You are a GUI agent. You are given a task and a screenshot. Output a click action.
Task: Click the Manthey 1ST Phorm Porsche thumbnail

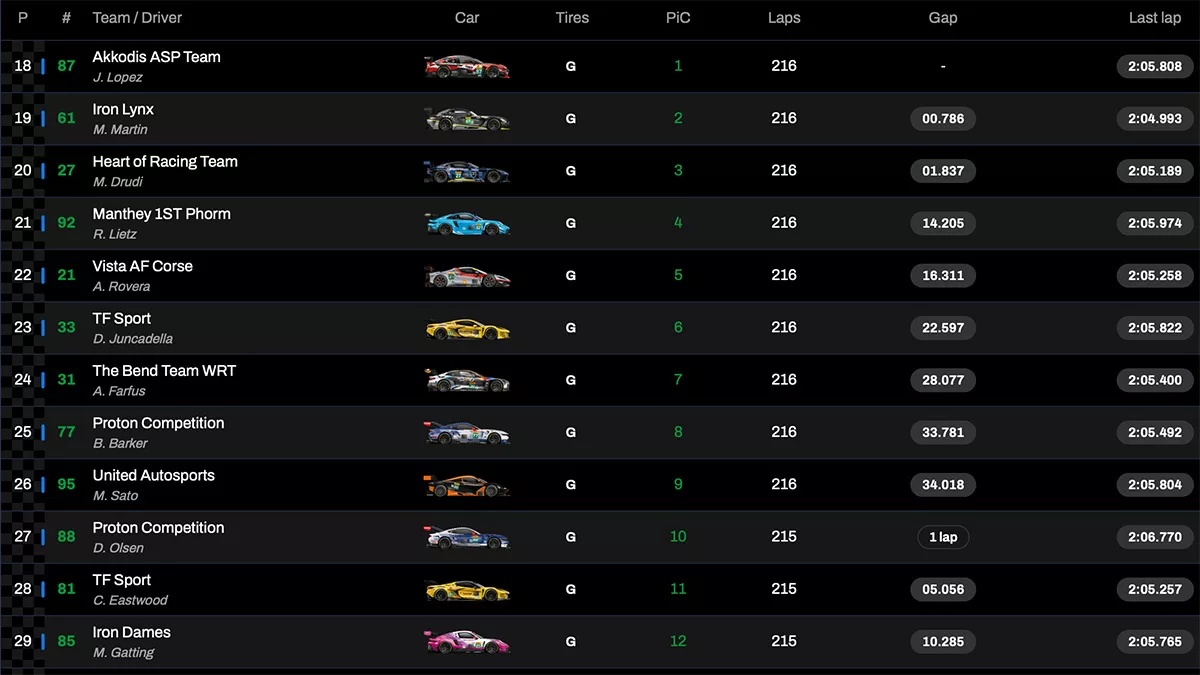coord(467,223)
